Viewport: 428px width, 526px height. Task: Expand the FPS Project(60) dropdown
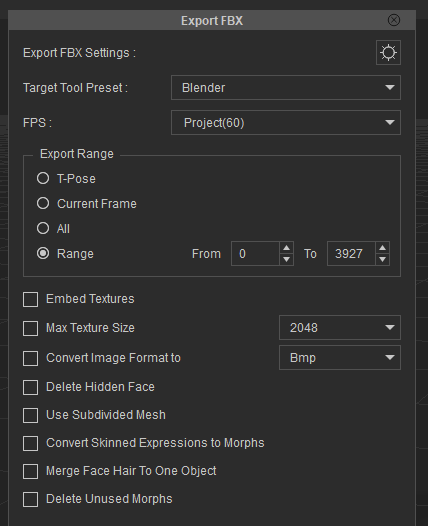click(x=286, y=123)
